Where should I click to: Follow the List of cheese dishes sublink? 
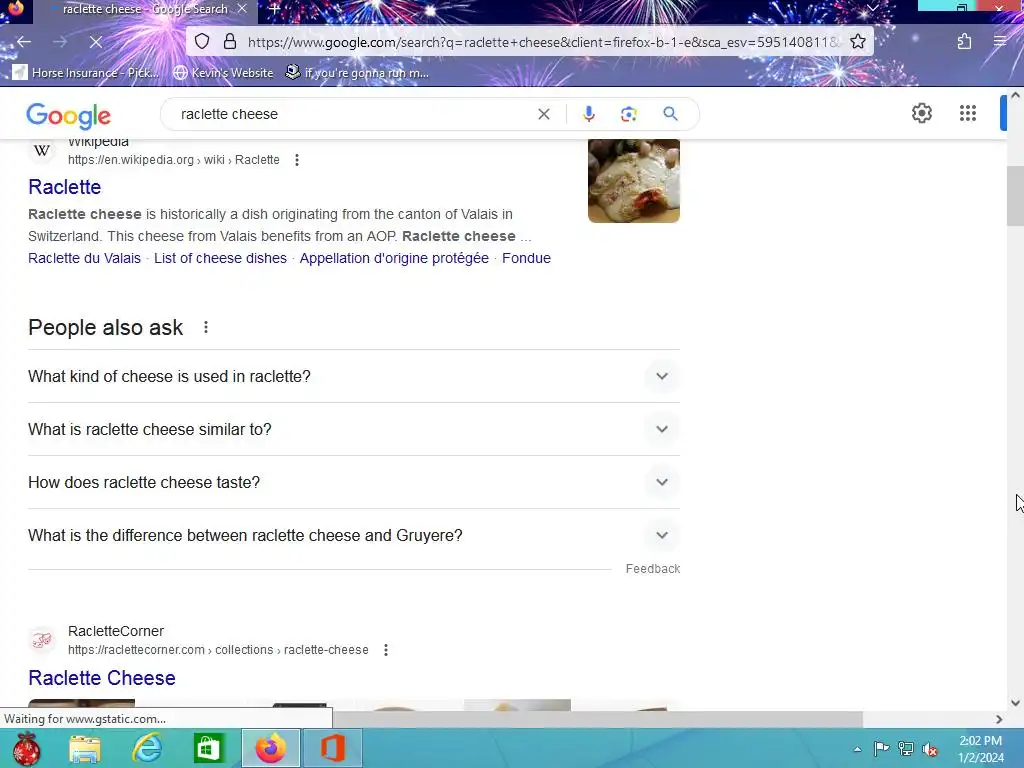click(x=220, y=258)
